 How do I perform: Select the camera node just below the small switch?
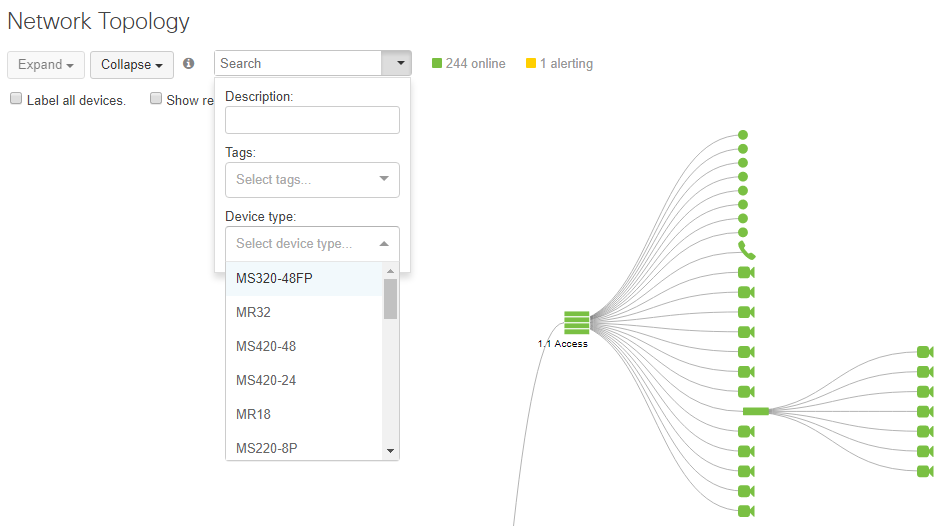point(746,431)
